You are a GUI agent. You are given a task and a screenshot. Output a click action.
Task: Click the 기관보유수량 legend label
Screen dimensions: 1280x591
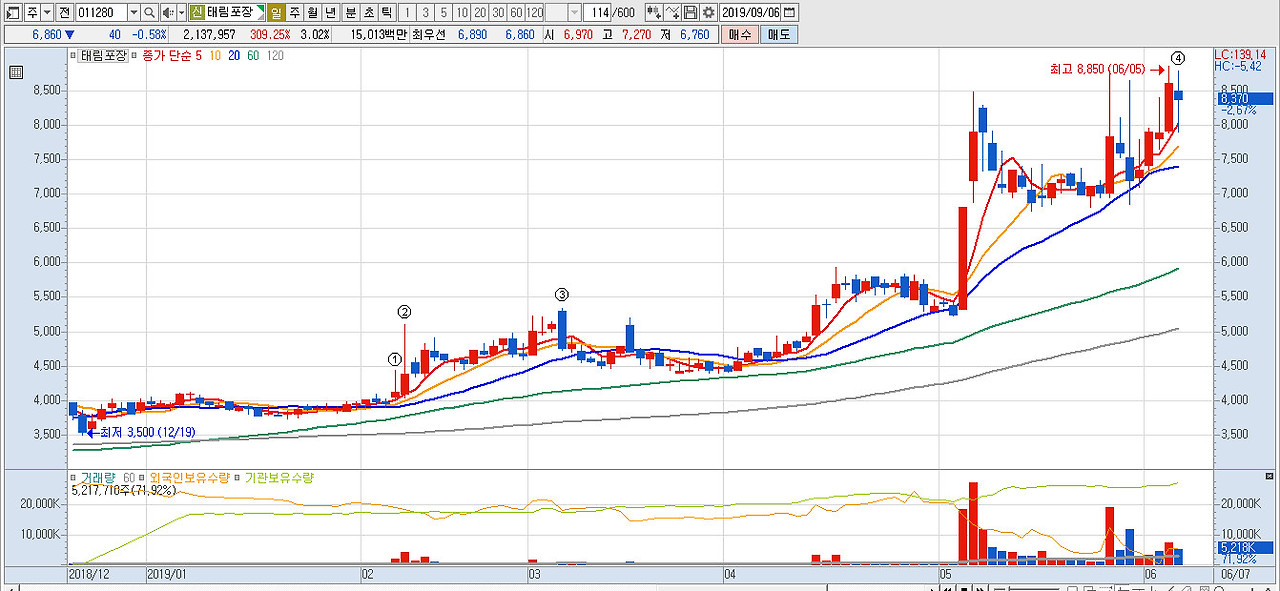[279, 478]
